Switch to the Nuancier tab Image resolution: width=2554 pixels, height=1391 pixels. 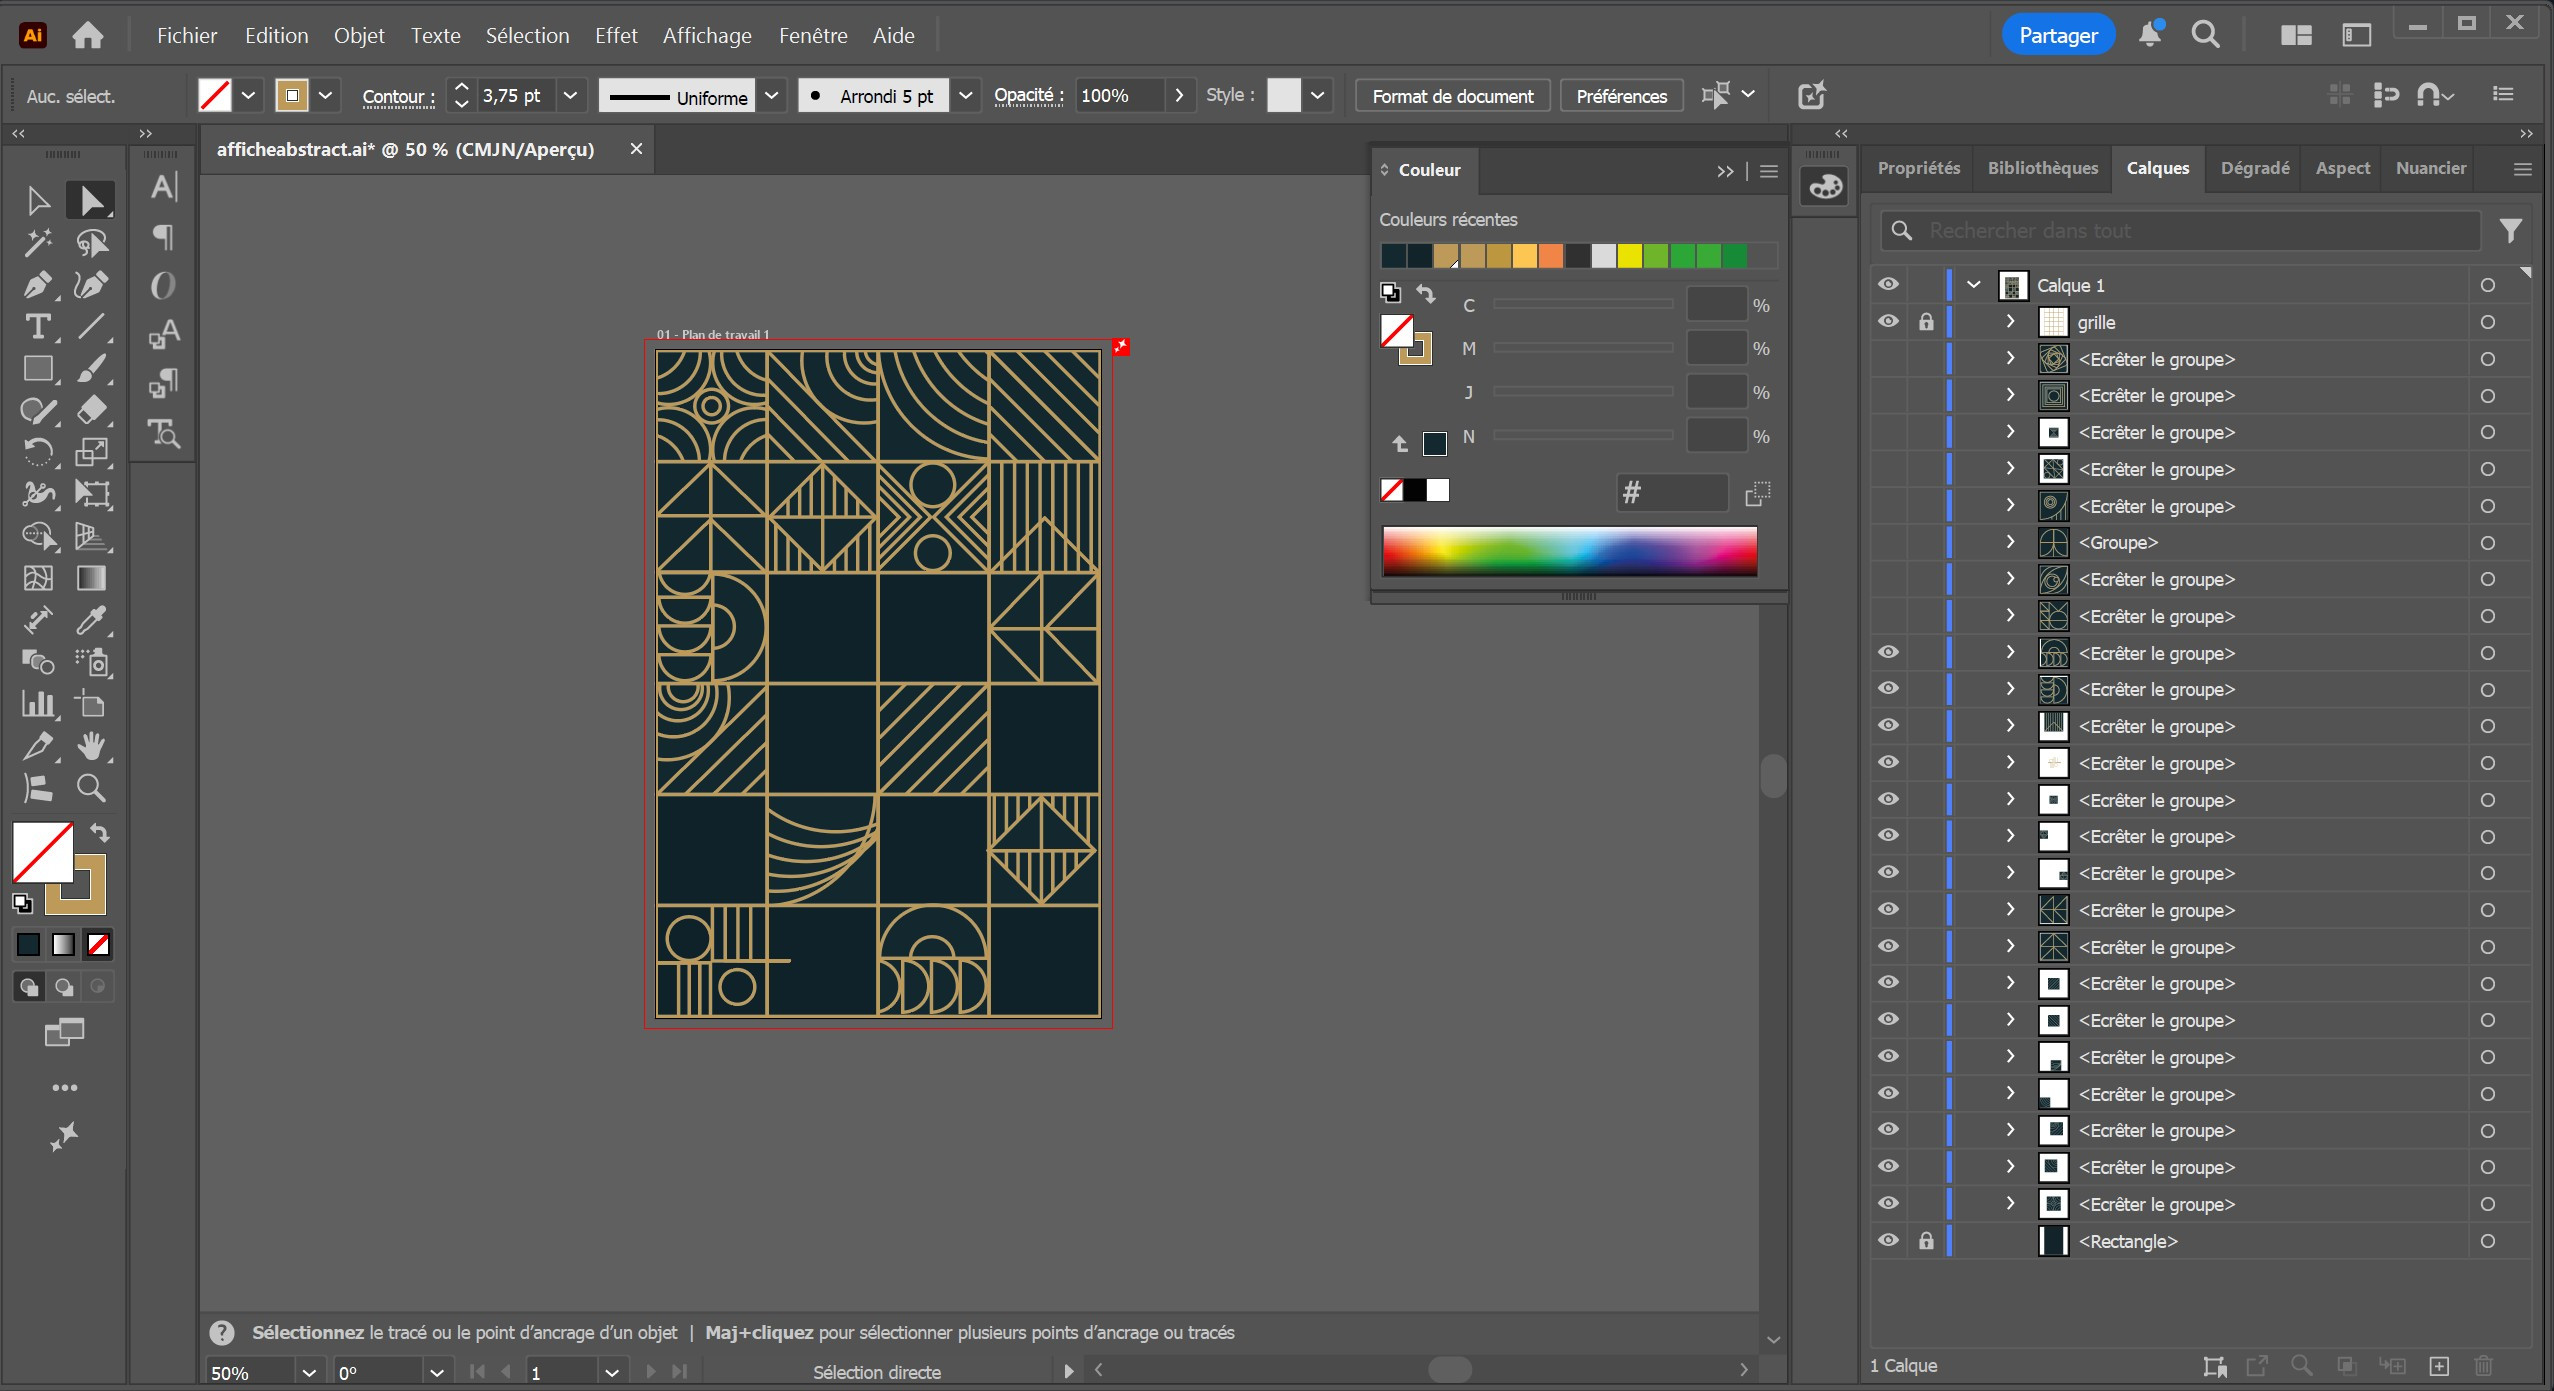pos(2430,168)
